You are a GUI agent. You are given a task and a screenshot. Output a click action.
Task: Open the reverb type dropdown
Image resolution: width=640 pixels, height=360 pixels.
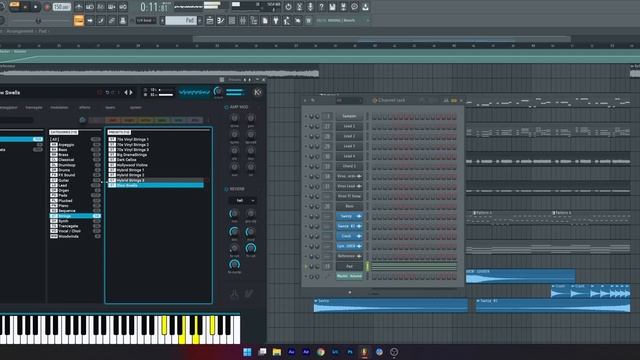click(242, 200)
